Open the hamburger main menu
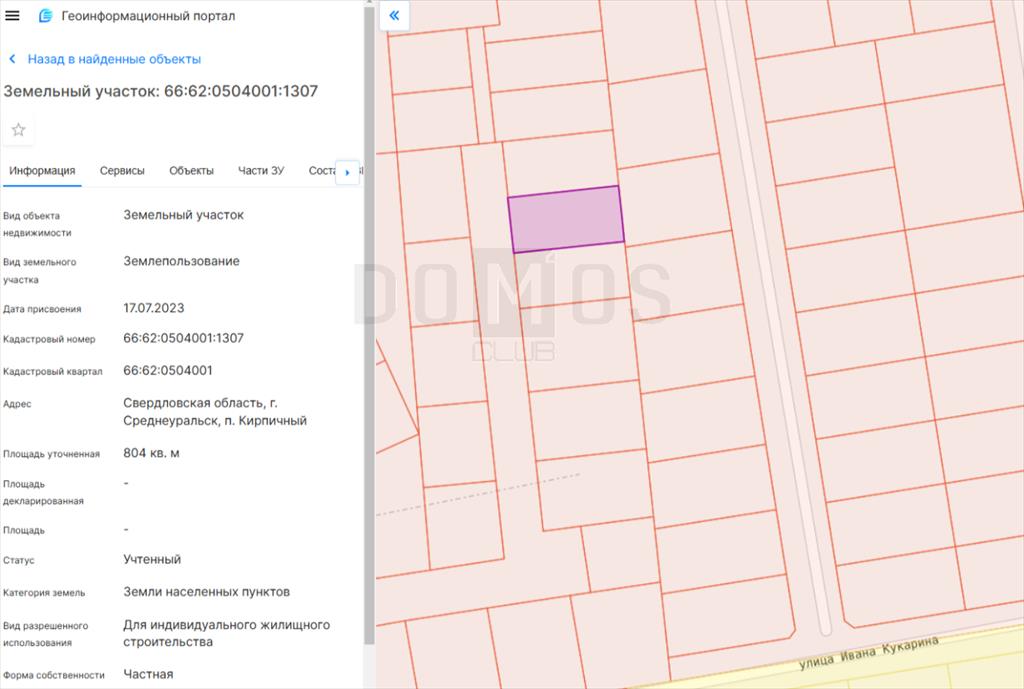This screenshot has width=1024, height=689. click(13, 16)
